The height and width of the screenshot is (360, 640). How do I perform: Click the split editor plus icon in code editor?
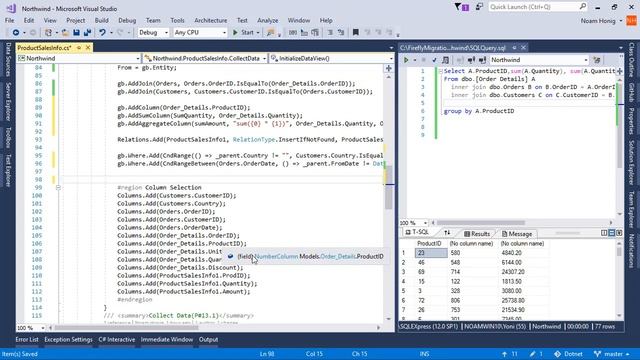[x=389, y=69]
